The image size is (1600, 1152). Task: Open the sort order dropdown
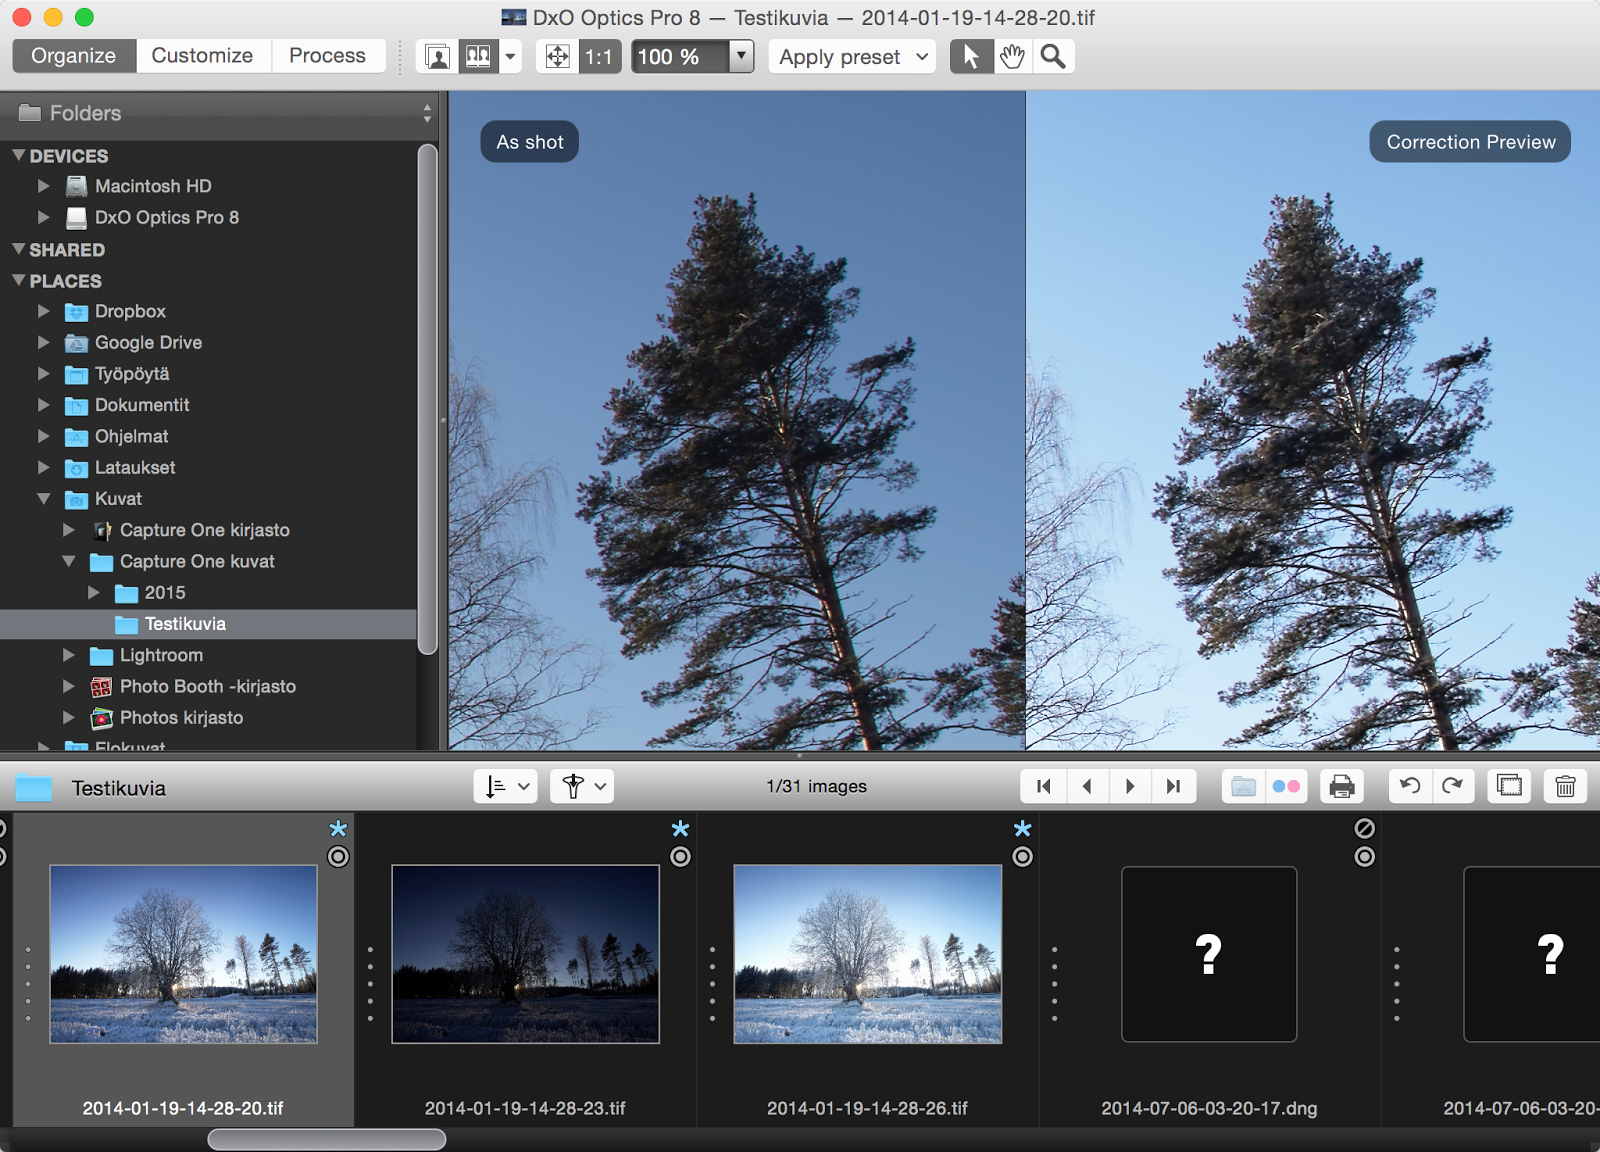(x=506, y=787)
